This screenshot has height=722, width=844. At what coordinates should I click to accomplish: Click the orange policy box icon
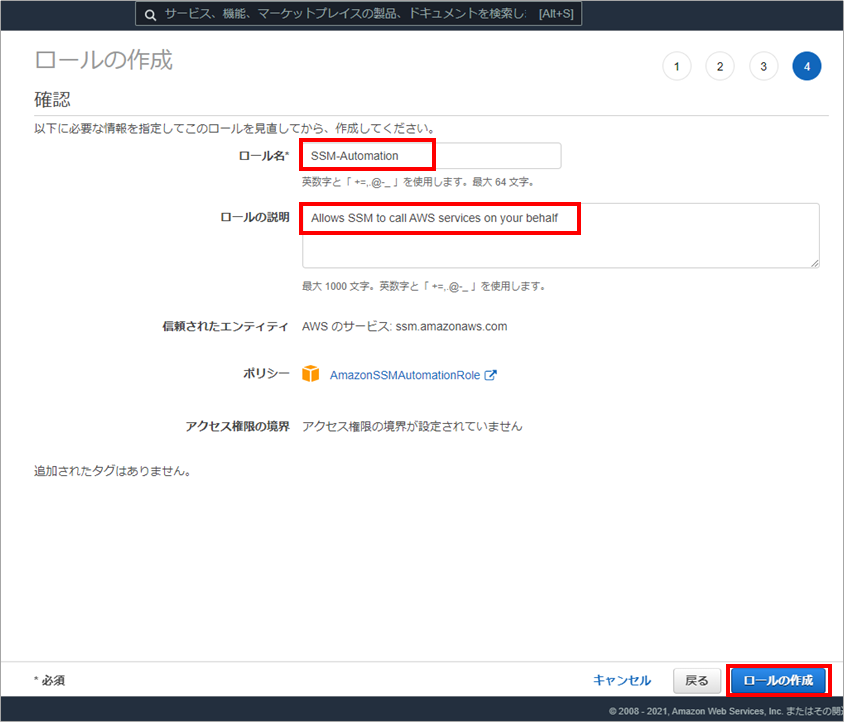[x=311, y=374]
